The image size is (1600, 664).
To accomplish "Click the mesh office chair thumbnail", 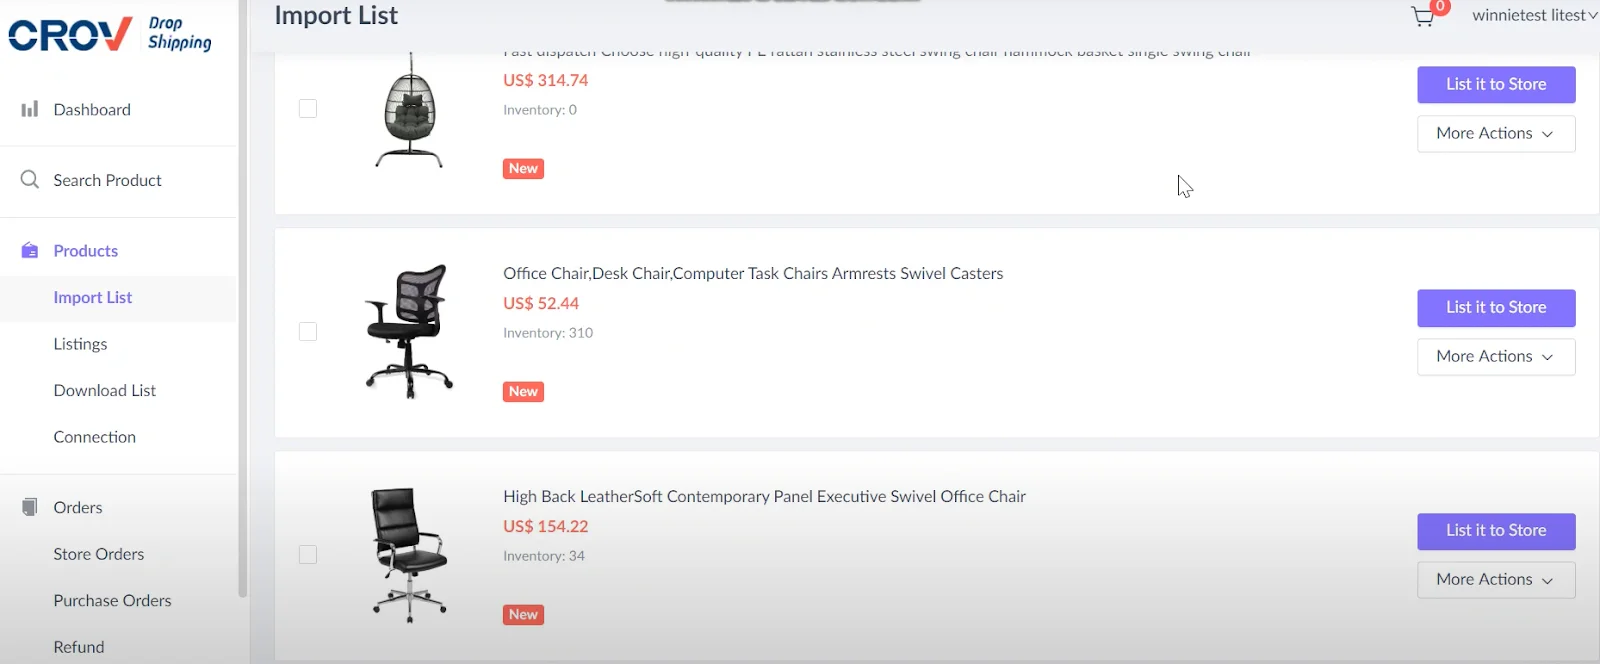I will coord(409,332).
